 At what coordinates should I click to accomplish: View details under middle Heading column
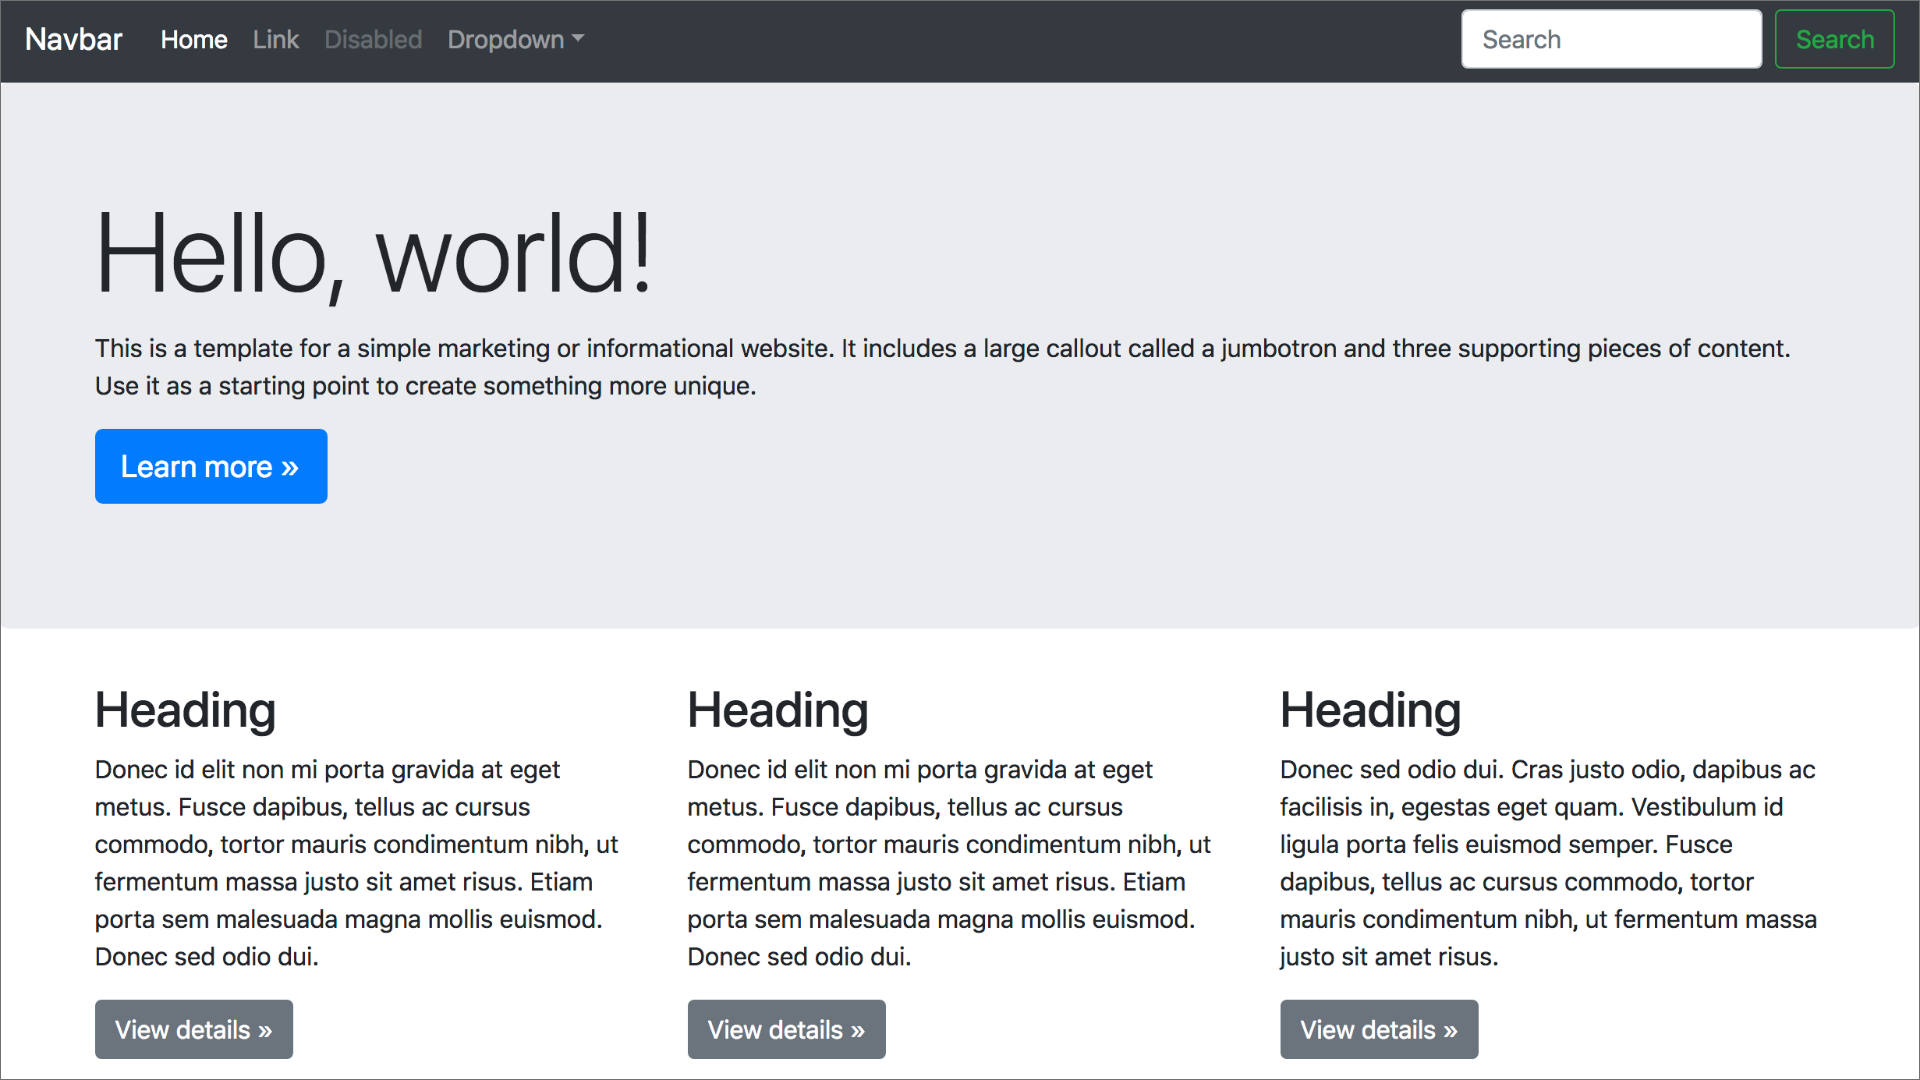point(786,1029)
